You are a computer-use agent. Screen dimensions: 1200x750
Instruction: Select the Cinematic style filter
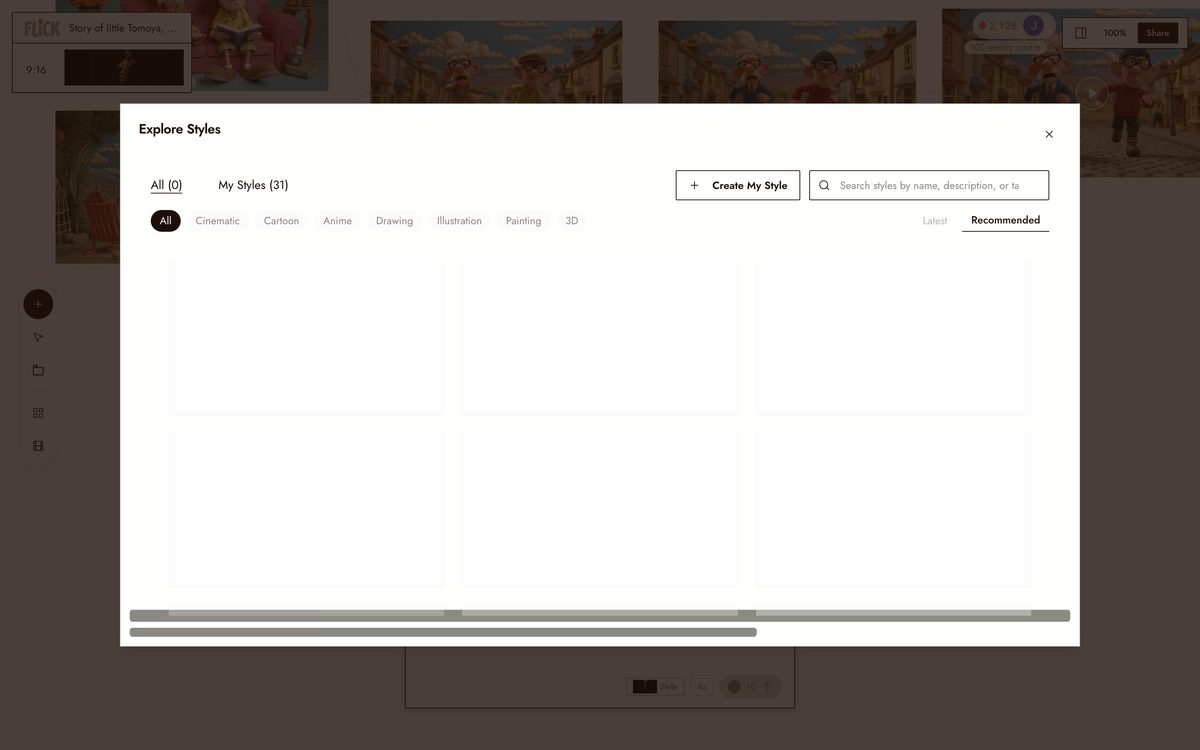218,221
